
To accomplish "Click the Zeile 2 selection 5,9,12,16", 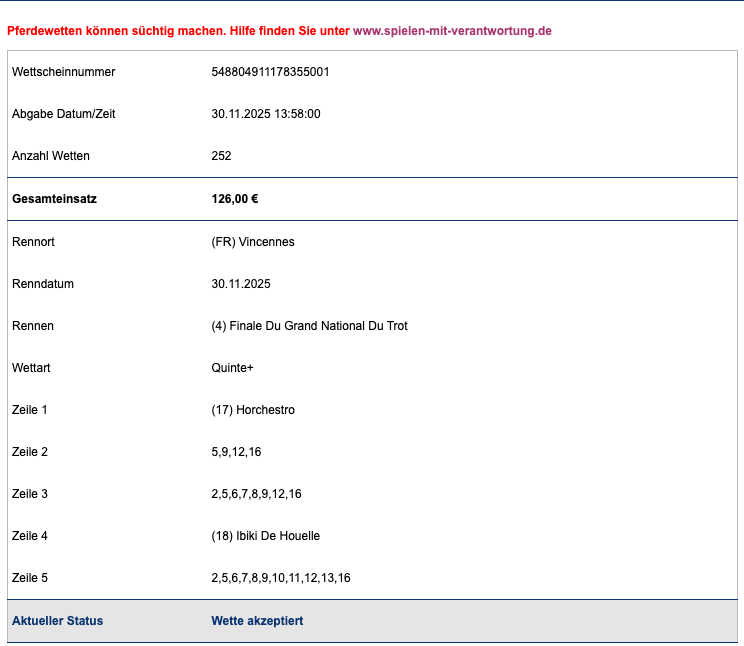I will (x=236, y=452).
